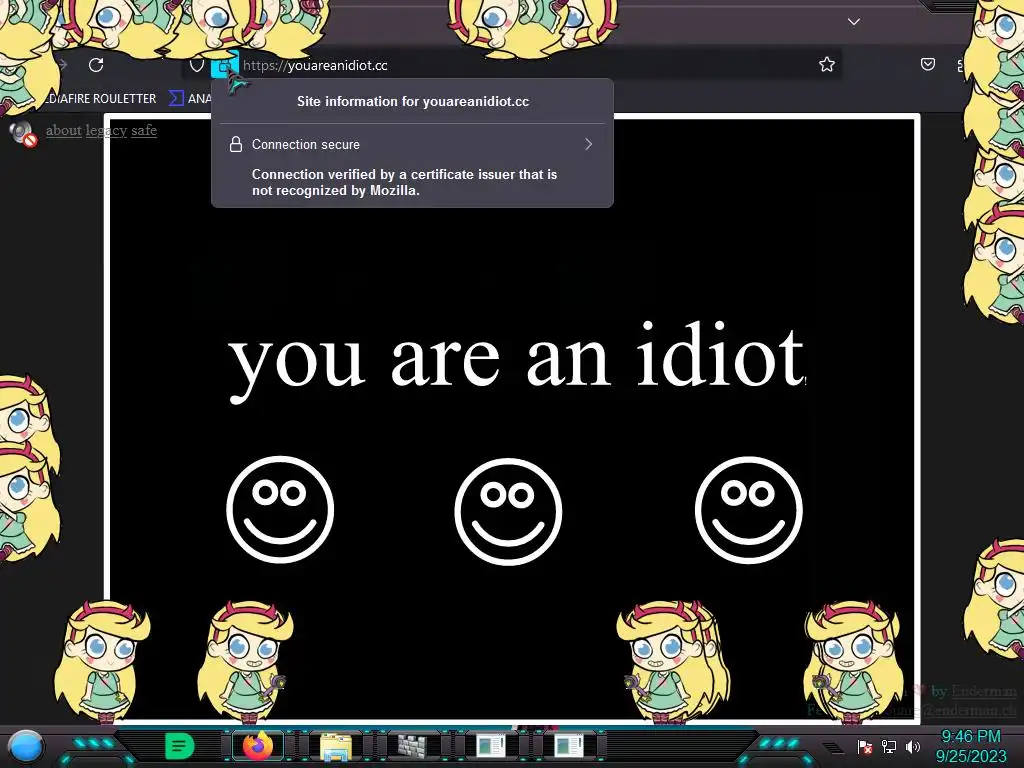Open Action Center flag tray icon
Viewport: 1024px width, 768px height.
pos(864,746)
